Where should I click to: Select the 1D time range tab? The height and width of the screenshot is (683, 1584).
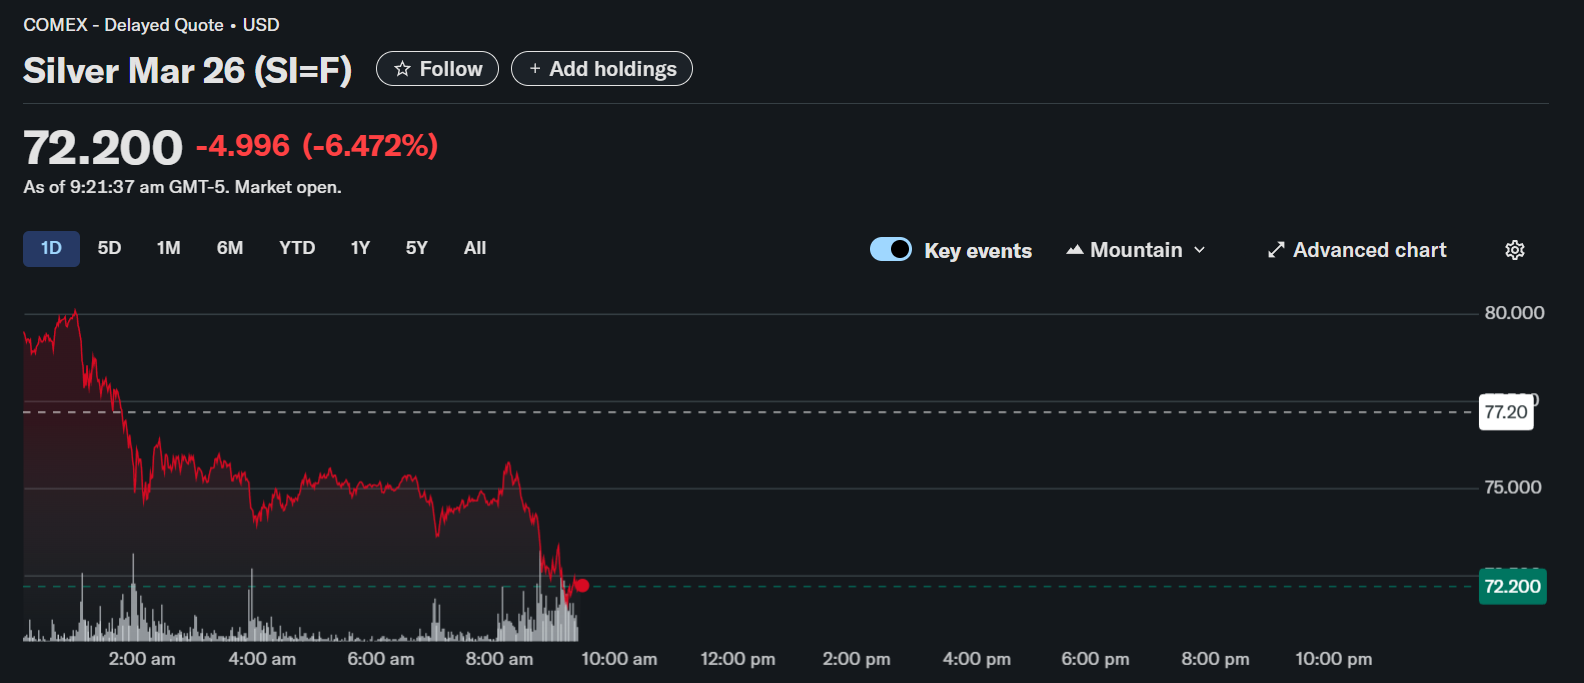point(51,248)
